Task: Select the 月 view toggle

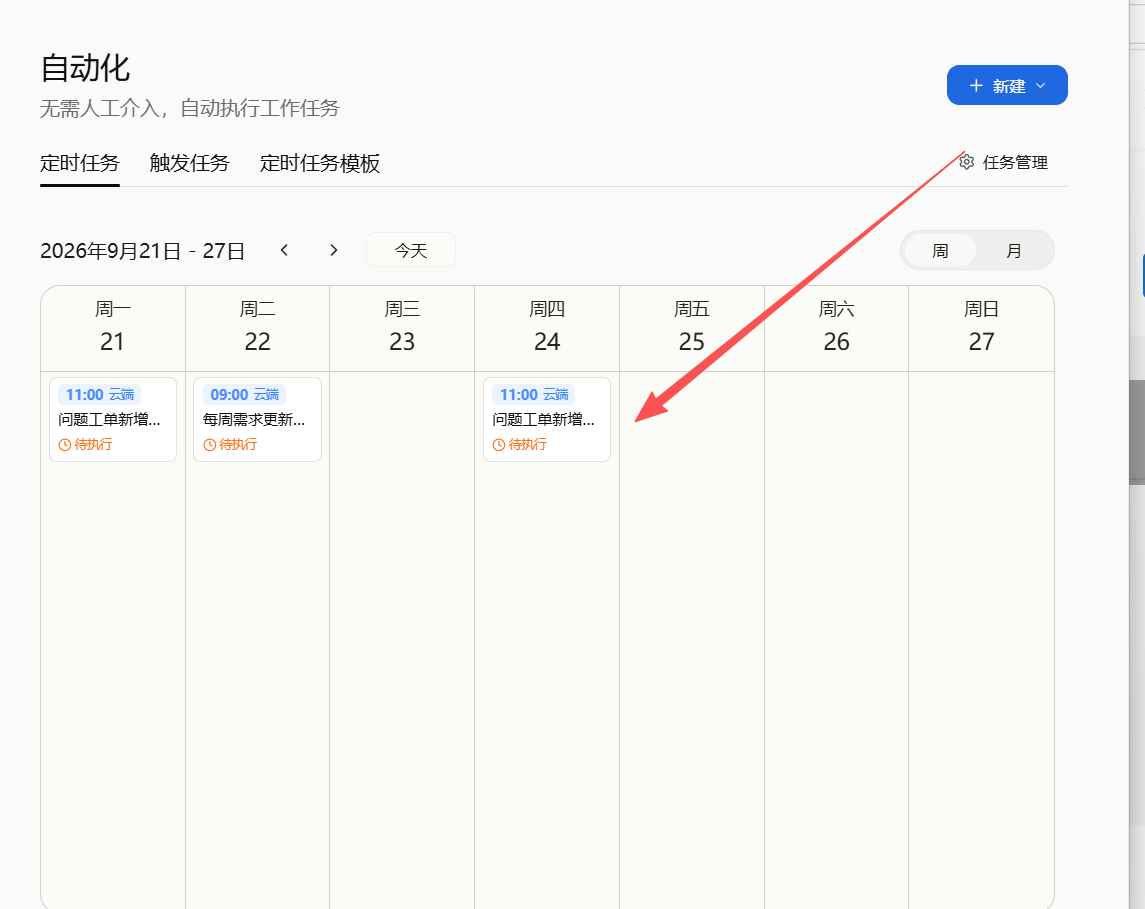Action: coord(1014,251)
